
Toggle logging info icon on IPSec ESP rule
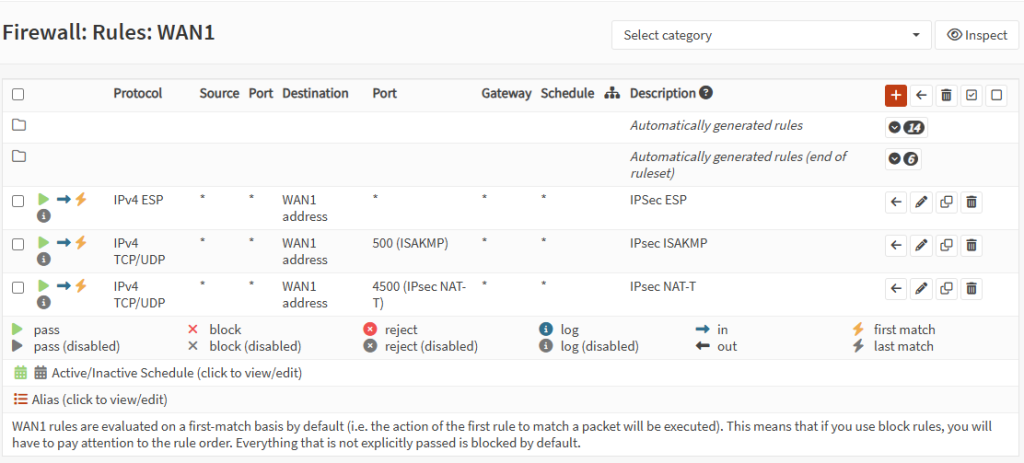[44, 216]
